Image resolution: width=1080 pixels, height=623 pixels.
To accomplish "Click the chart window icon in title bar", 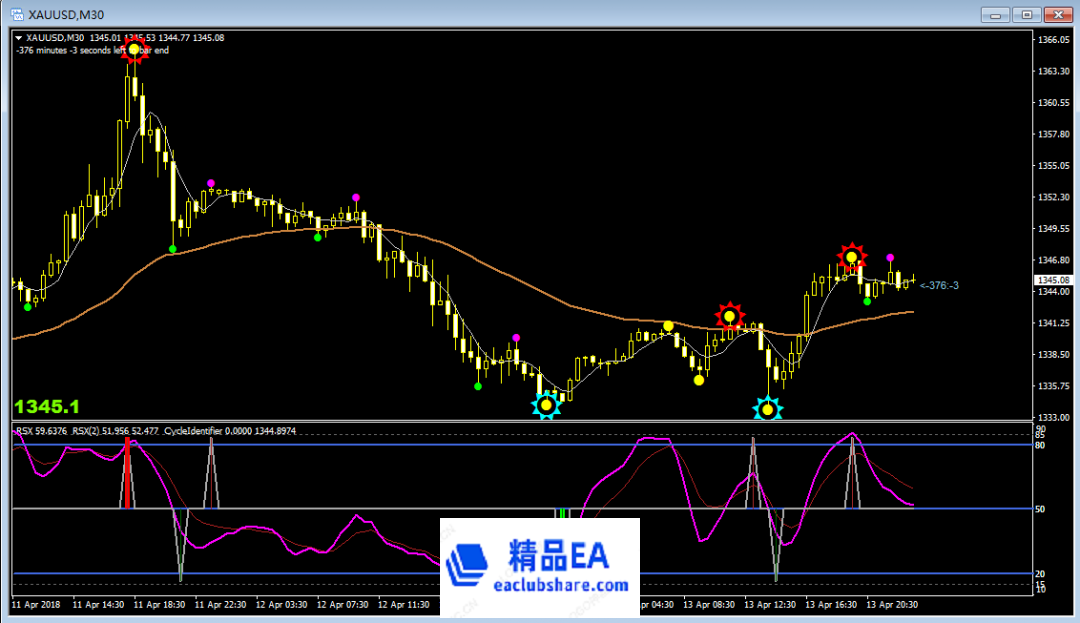I will click(x=17, y=15).
